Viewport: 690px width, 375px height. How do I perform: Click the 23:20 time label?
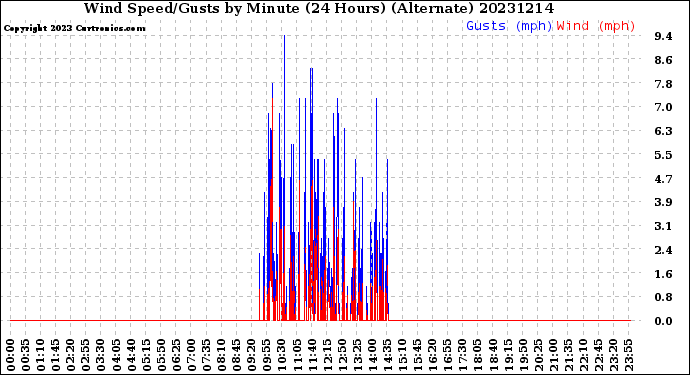(x=613, y=355)
